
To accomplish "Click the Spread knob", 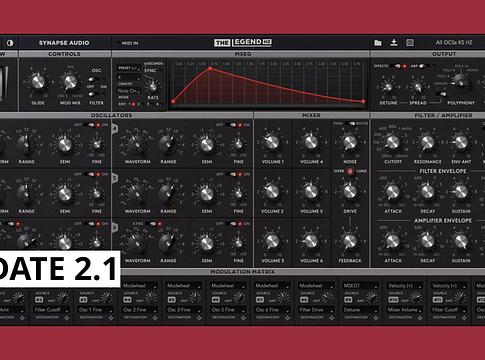I will 418,87.
